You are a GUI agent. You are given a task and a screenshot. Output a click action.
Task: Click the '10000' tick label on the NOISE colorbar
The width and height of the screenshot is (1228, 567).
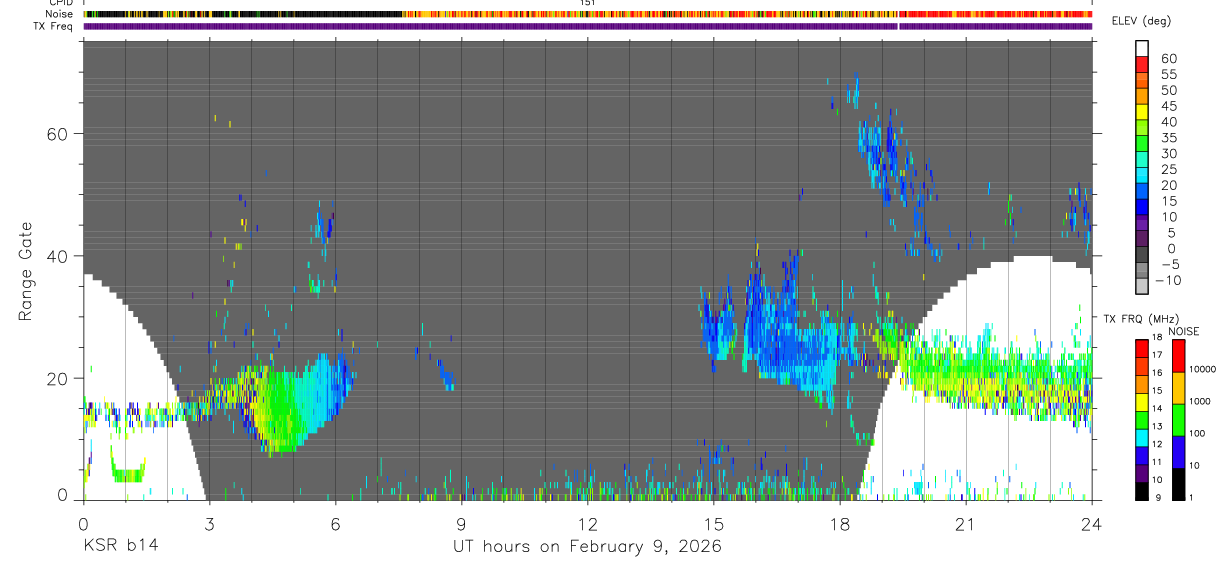(x=1201, y=370)
